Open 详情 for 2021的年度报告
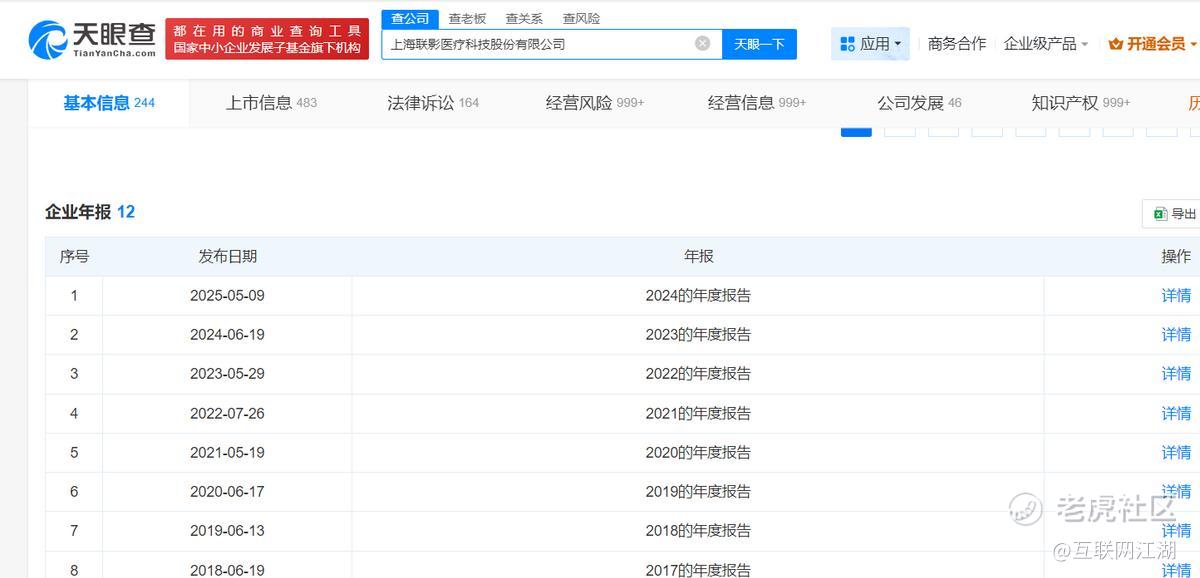The height and width of the screenshot is (578, 1200). [x=1176, y=413]
